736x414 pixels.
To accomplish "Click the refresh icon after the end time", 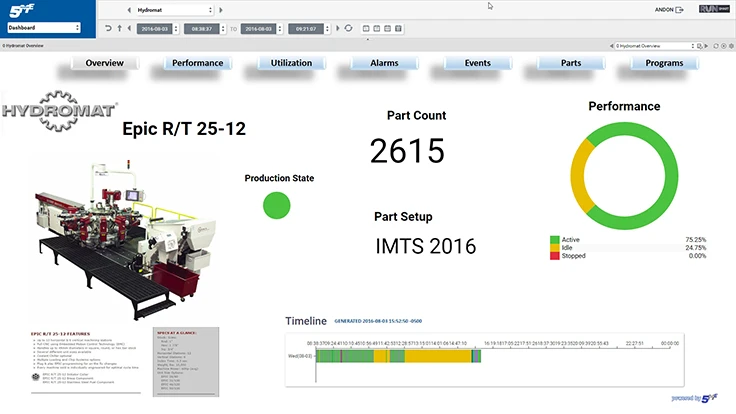I will tap(348, 29).
